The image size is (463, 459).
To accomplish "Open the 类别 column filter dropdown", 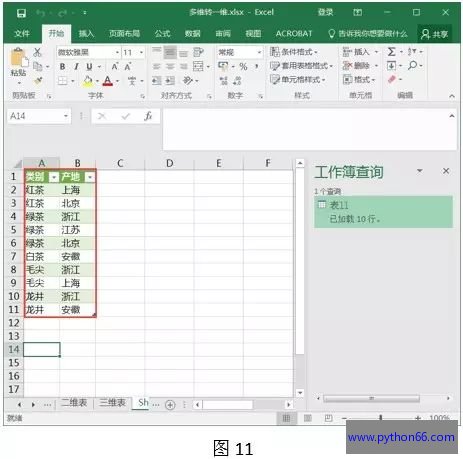I will 54,177.
